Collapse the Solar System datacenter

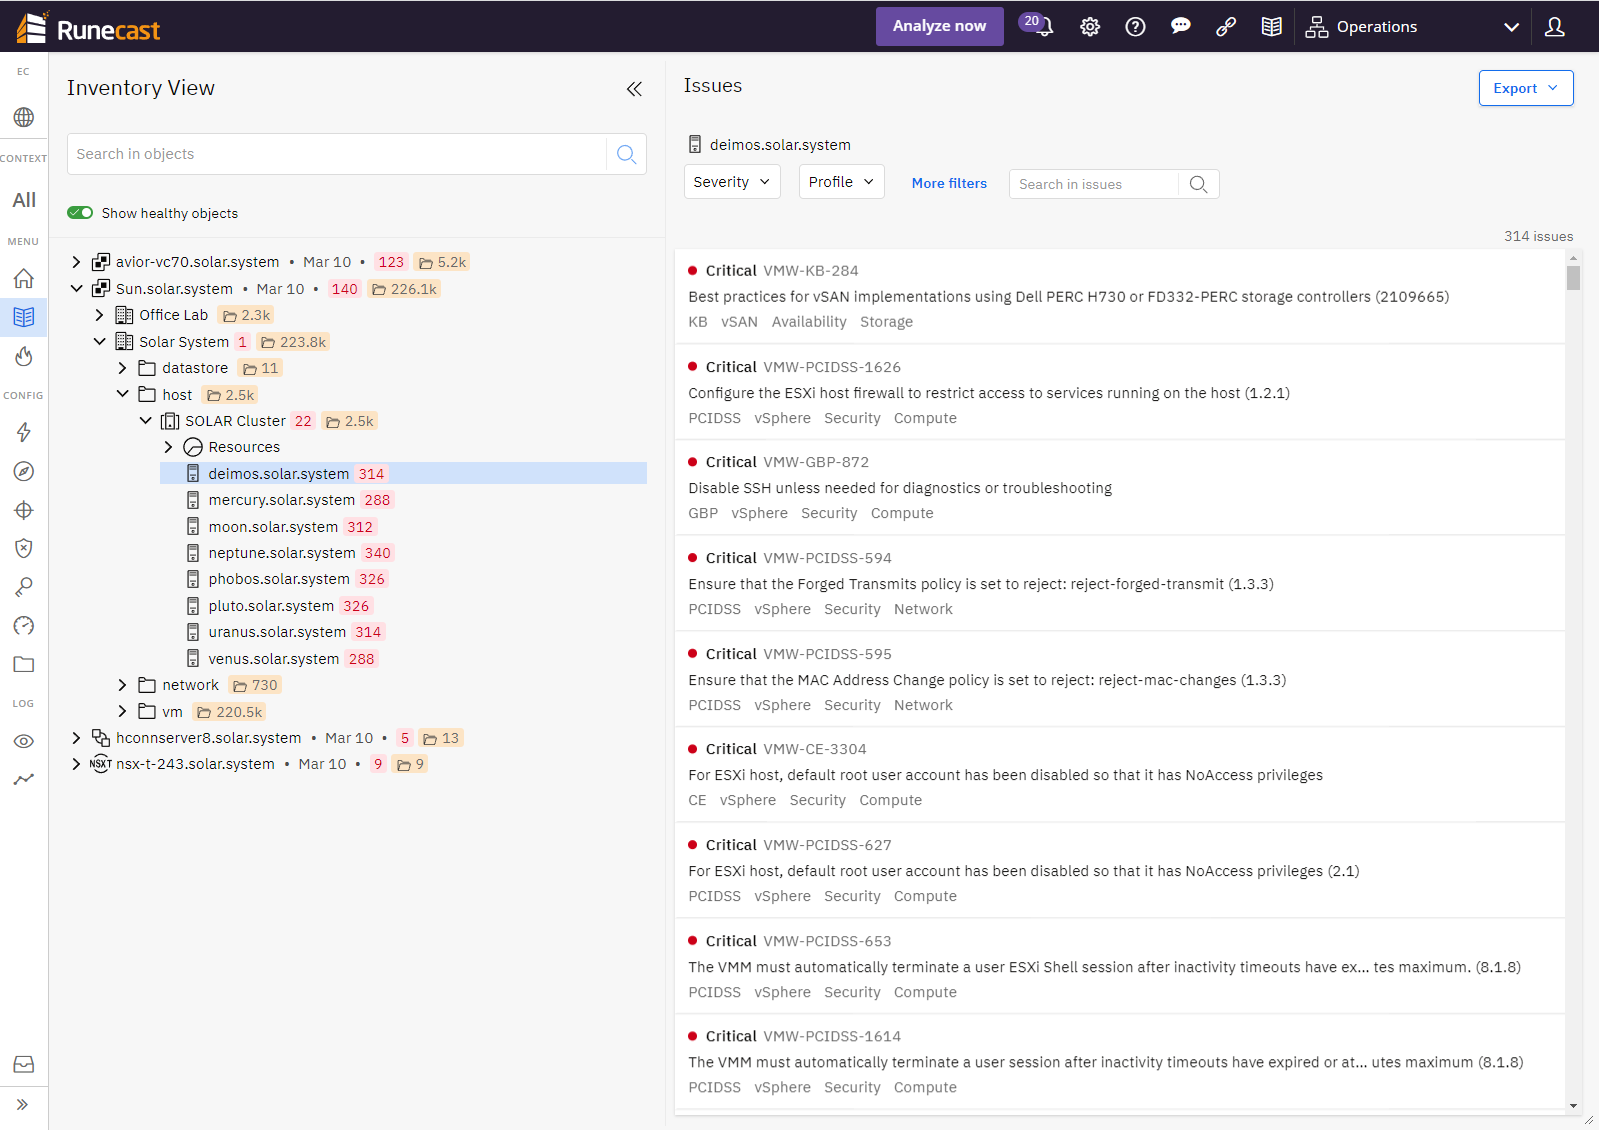pyautogui.click(x=99, y=342)
